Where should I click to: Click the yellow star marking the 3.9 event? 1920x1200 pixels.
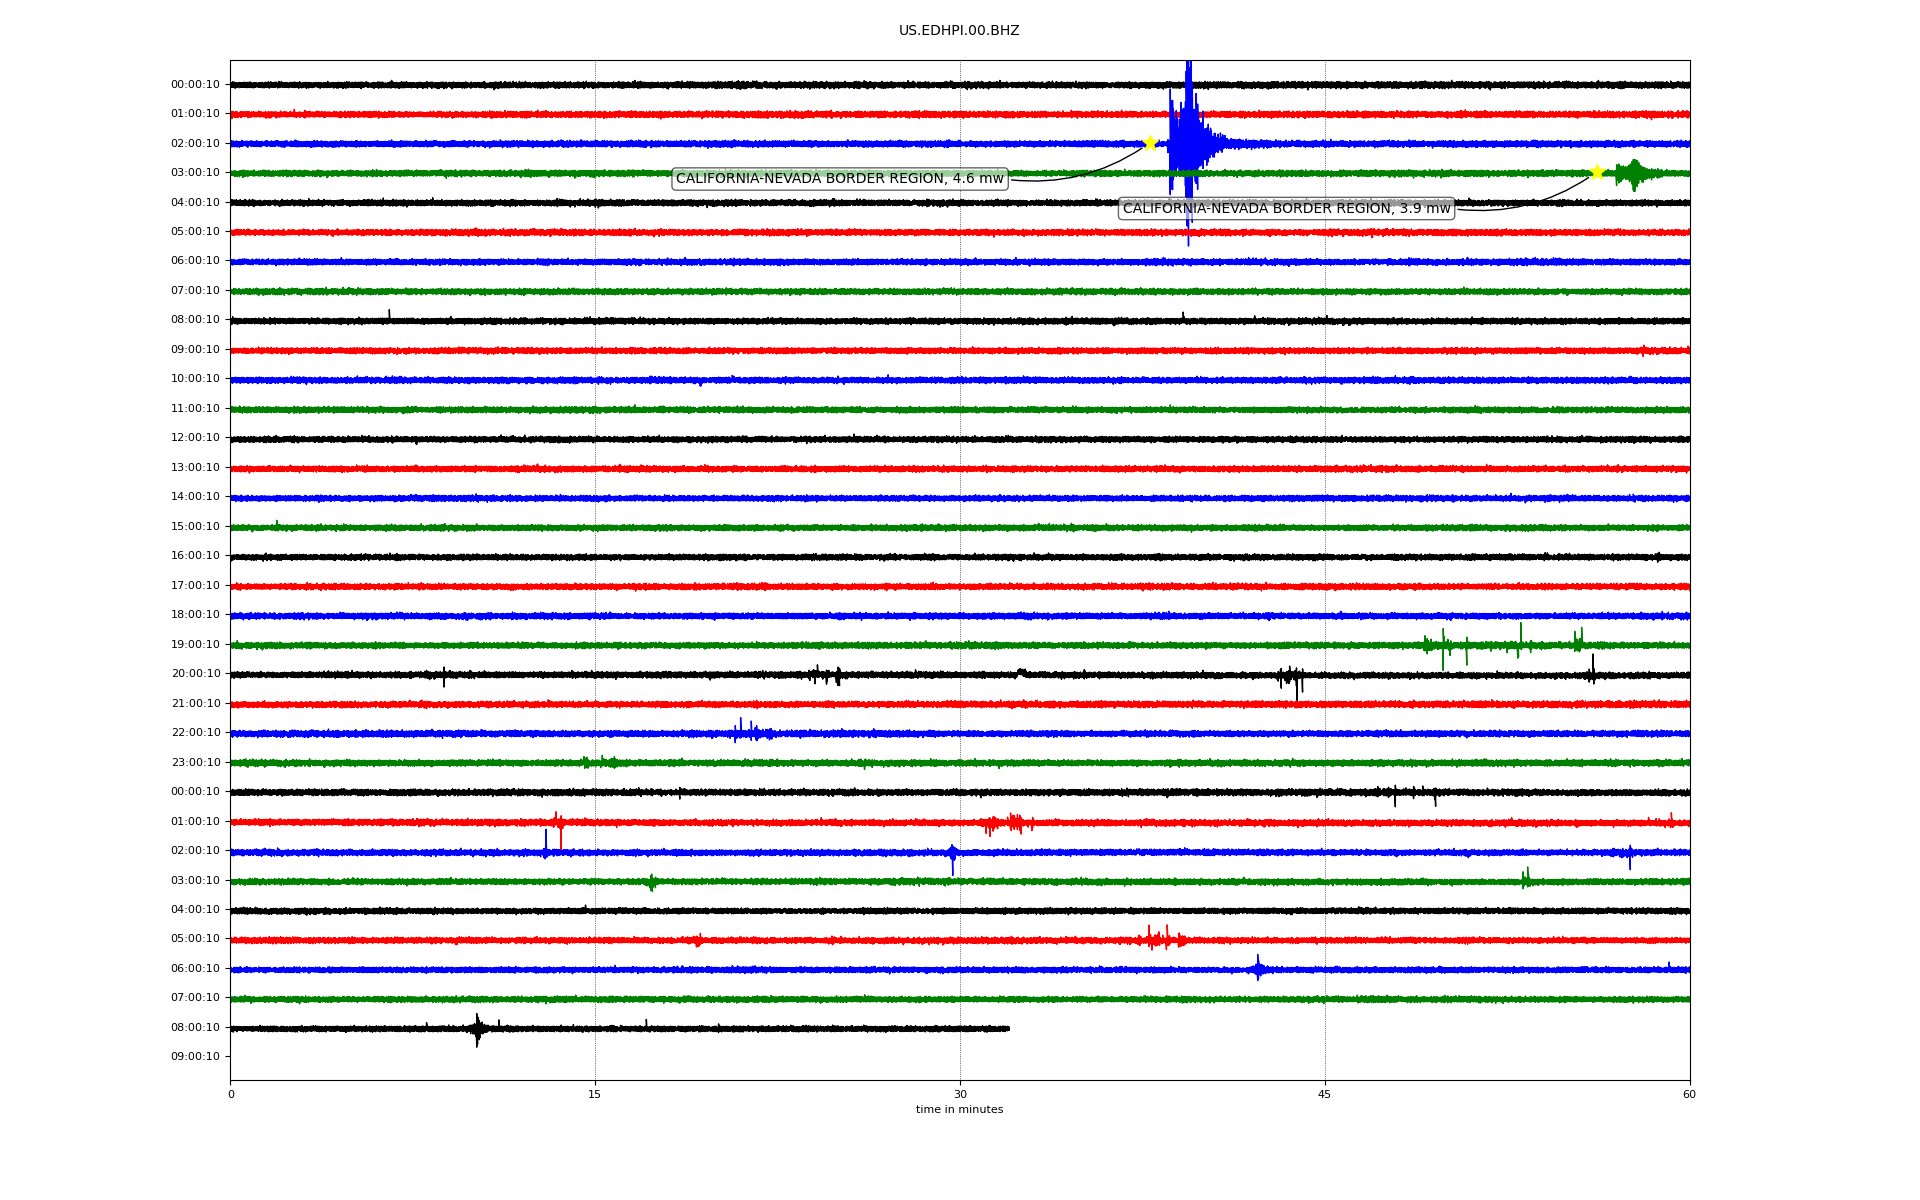(x=1597, y=172)
